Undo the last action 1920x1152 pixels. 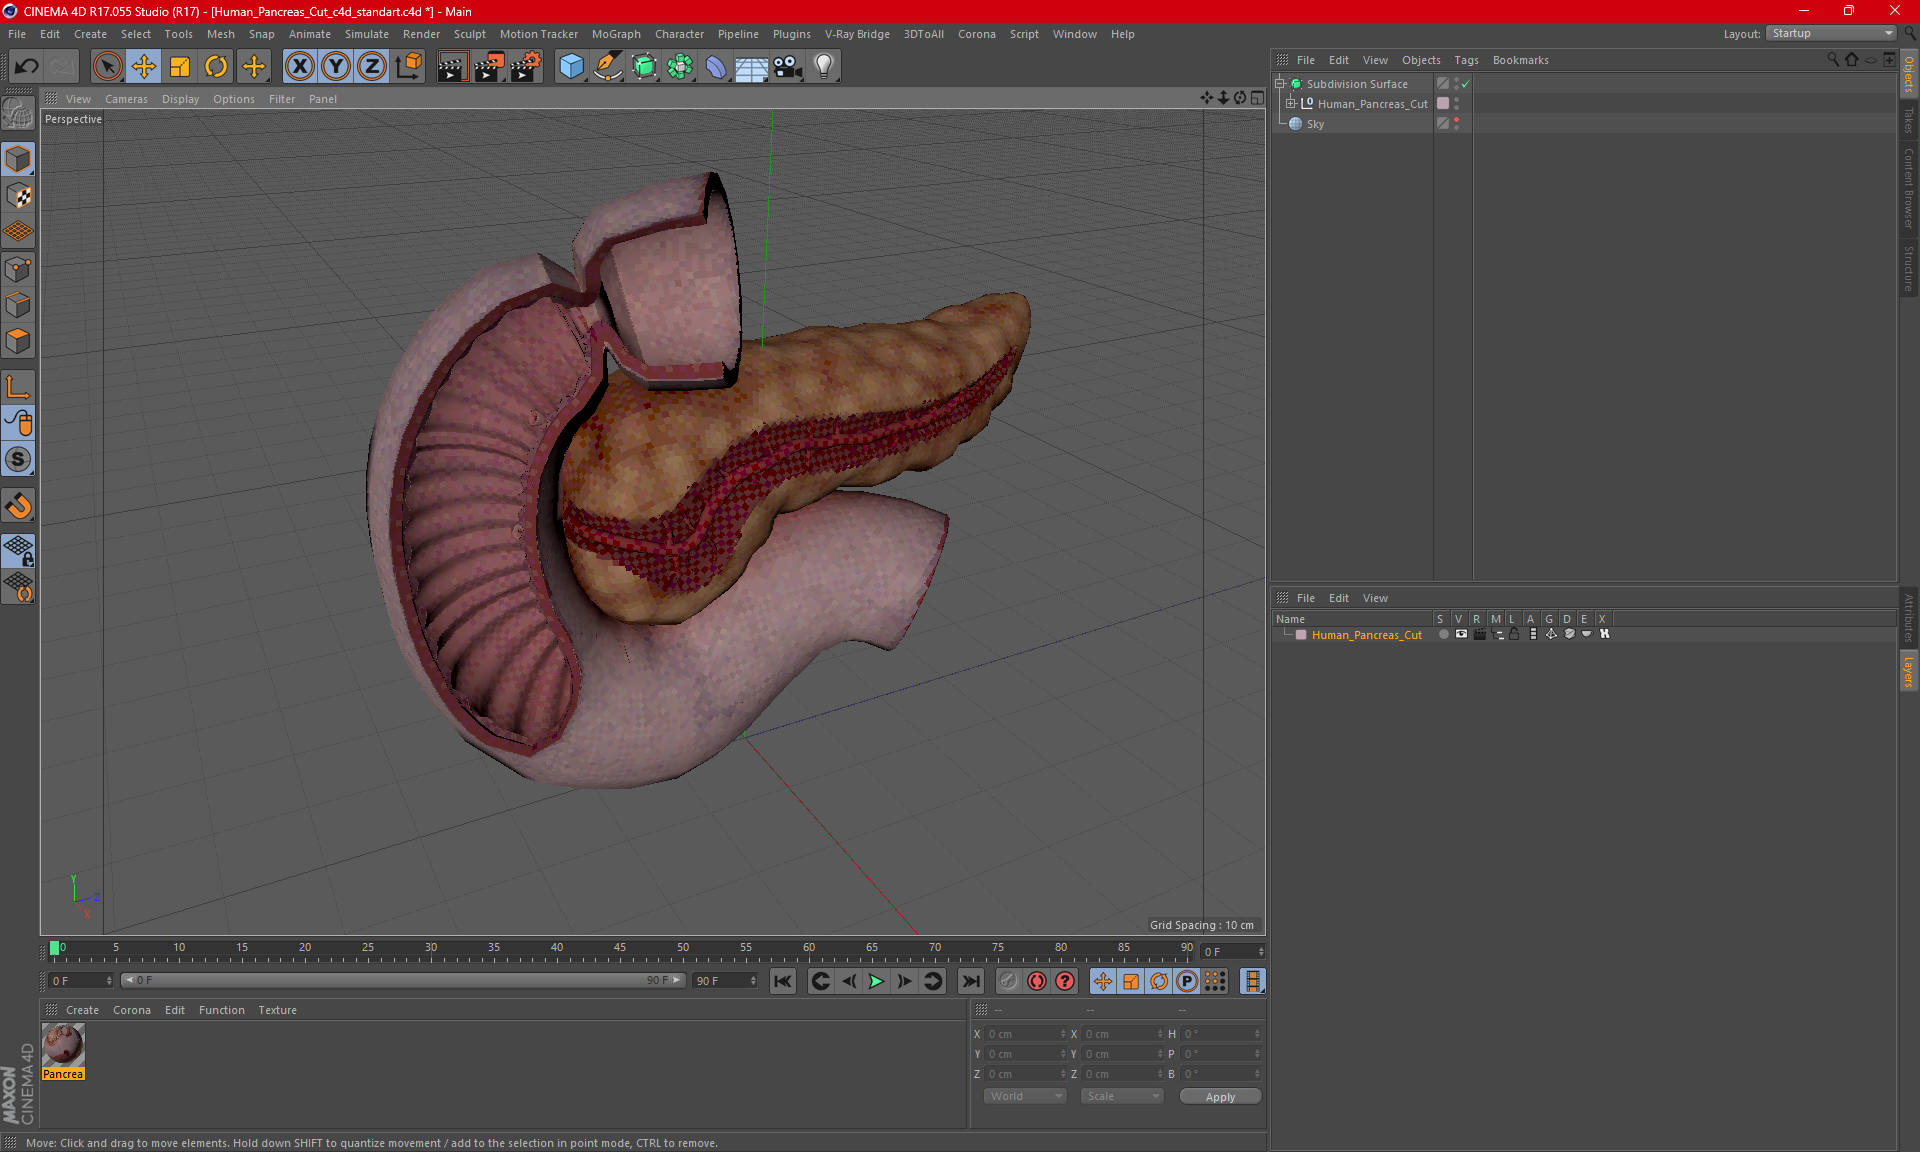(x=27, y=66)
